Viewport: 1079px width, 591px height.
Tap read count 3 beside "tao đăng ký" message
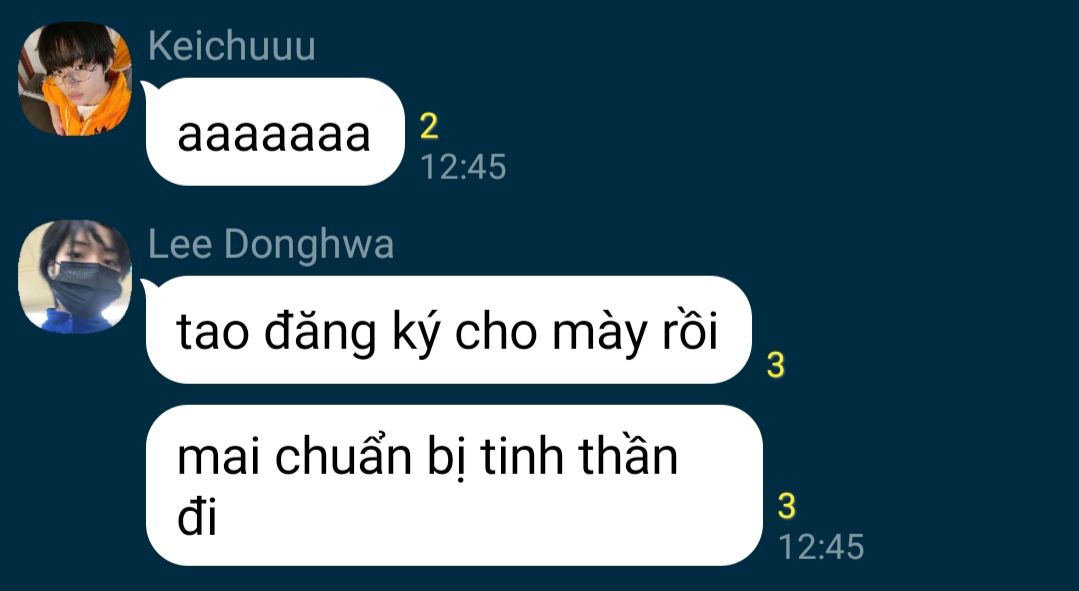point(776,365)
